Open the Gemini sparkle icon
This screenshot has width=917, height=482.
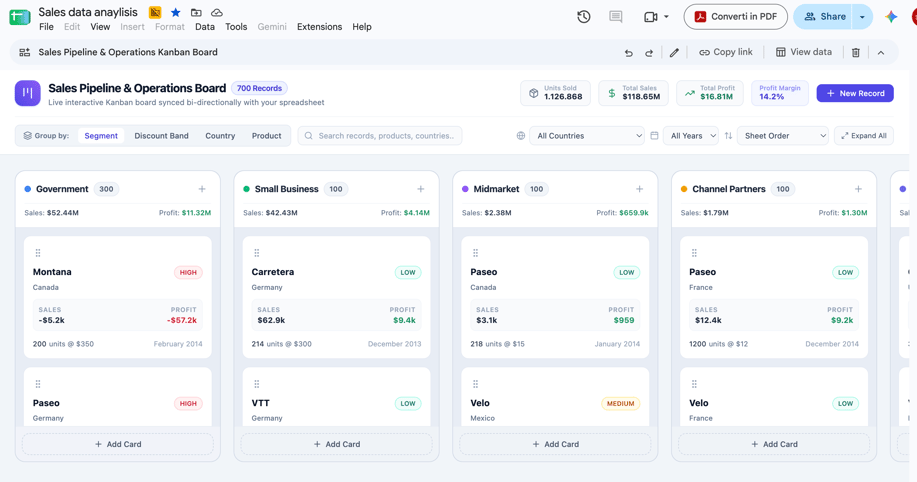(891, 17)
